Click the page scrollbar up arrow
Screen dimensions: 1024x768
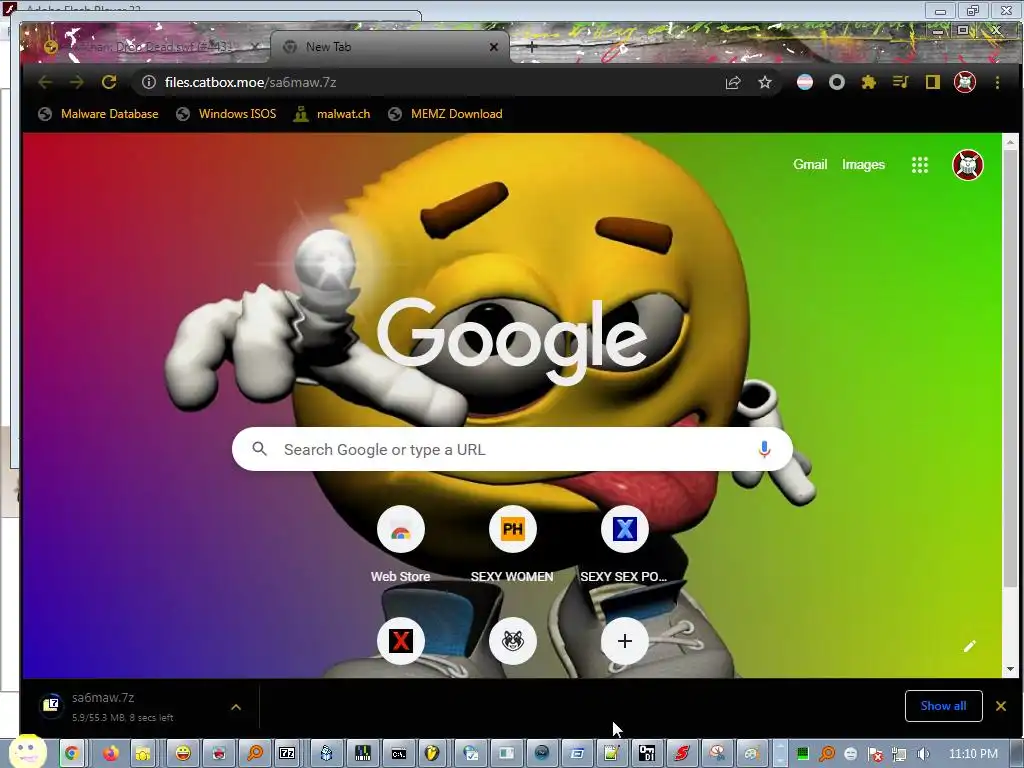point(1010,142)
